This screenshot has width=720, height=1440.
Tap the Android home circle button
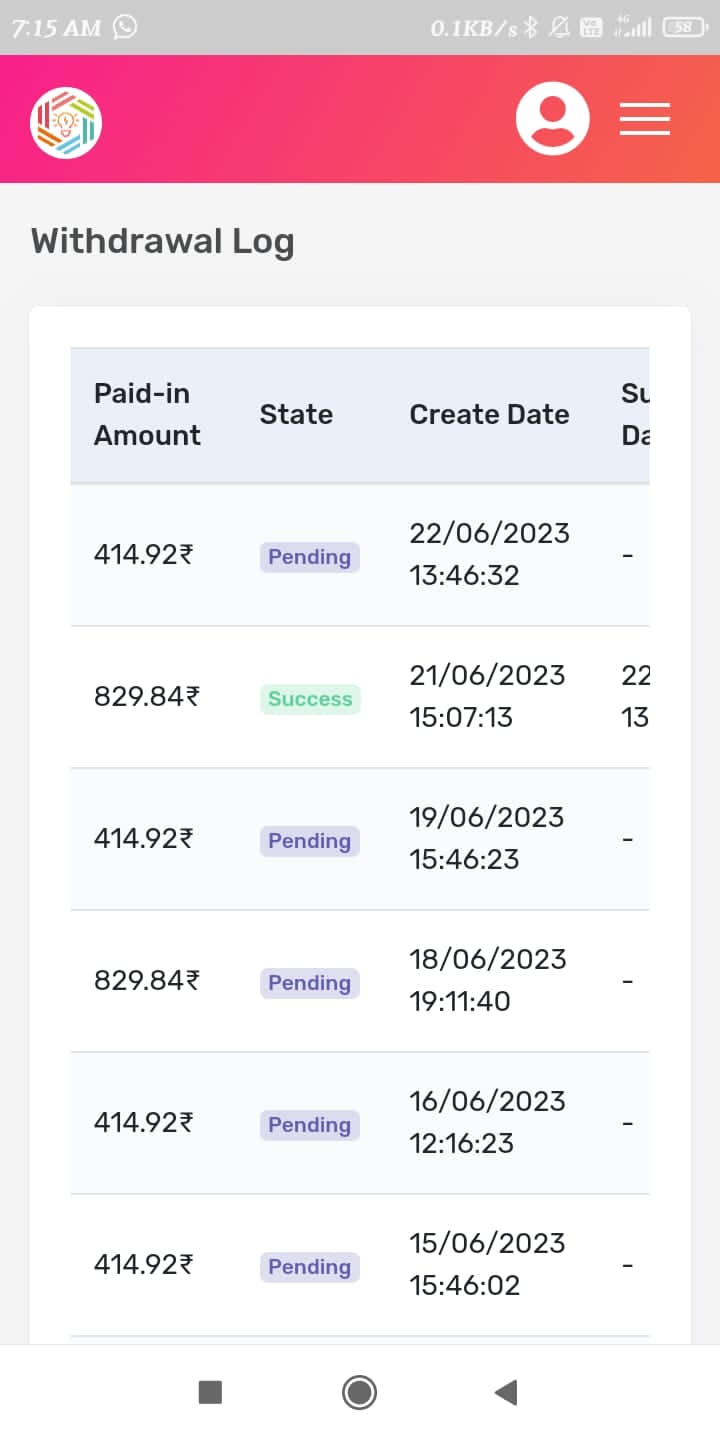click(359, 1392)
